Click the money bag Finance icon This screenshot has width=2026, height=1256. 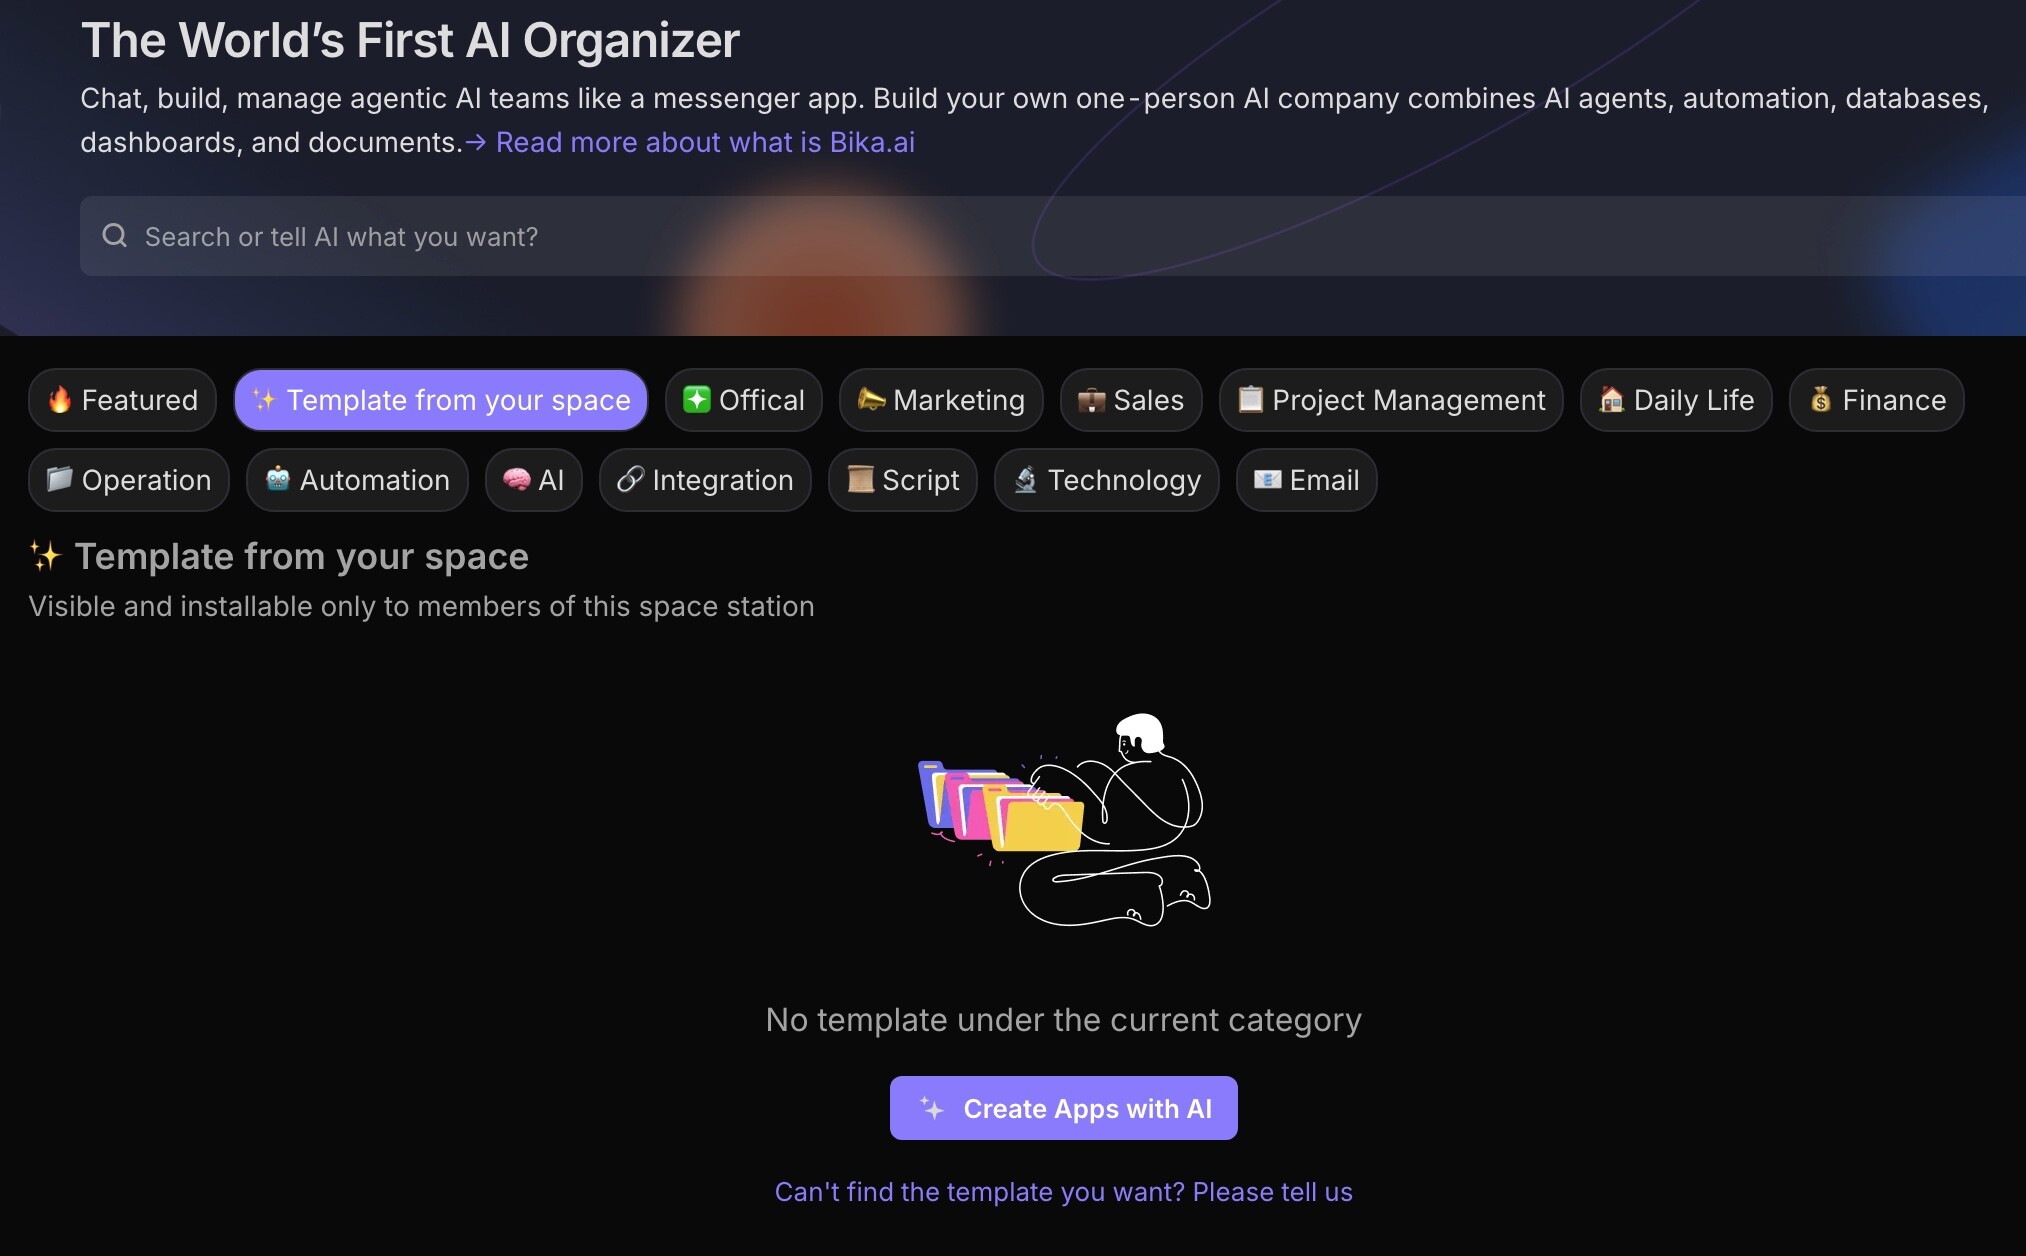[1820, 400]
